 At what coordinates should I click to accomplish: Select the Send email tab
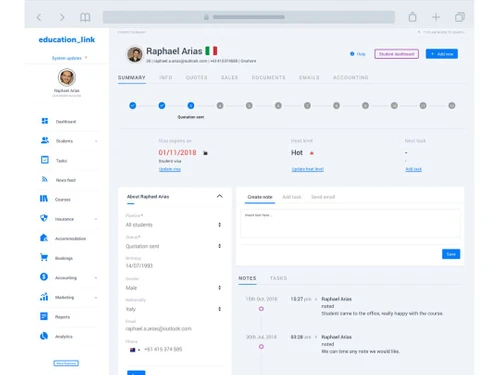[x=323, y=197]
